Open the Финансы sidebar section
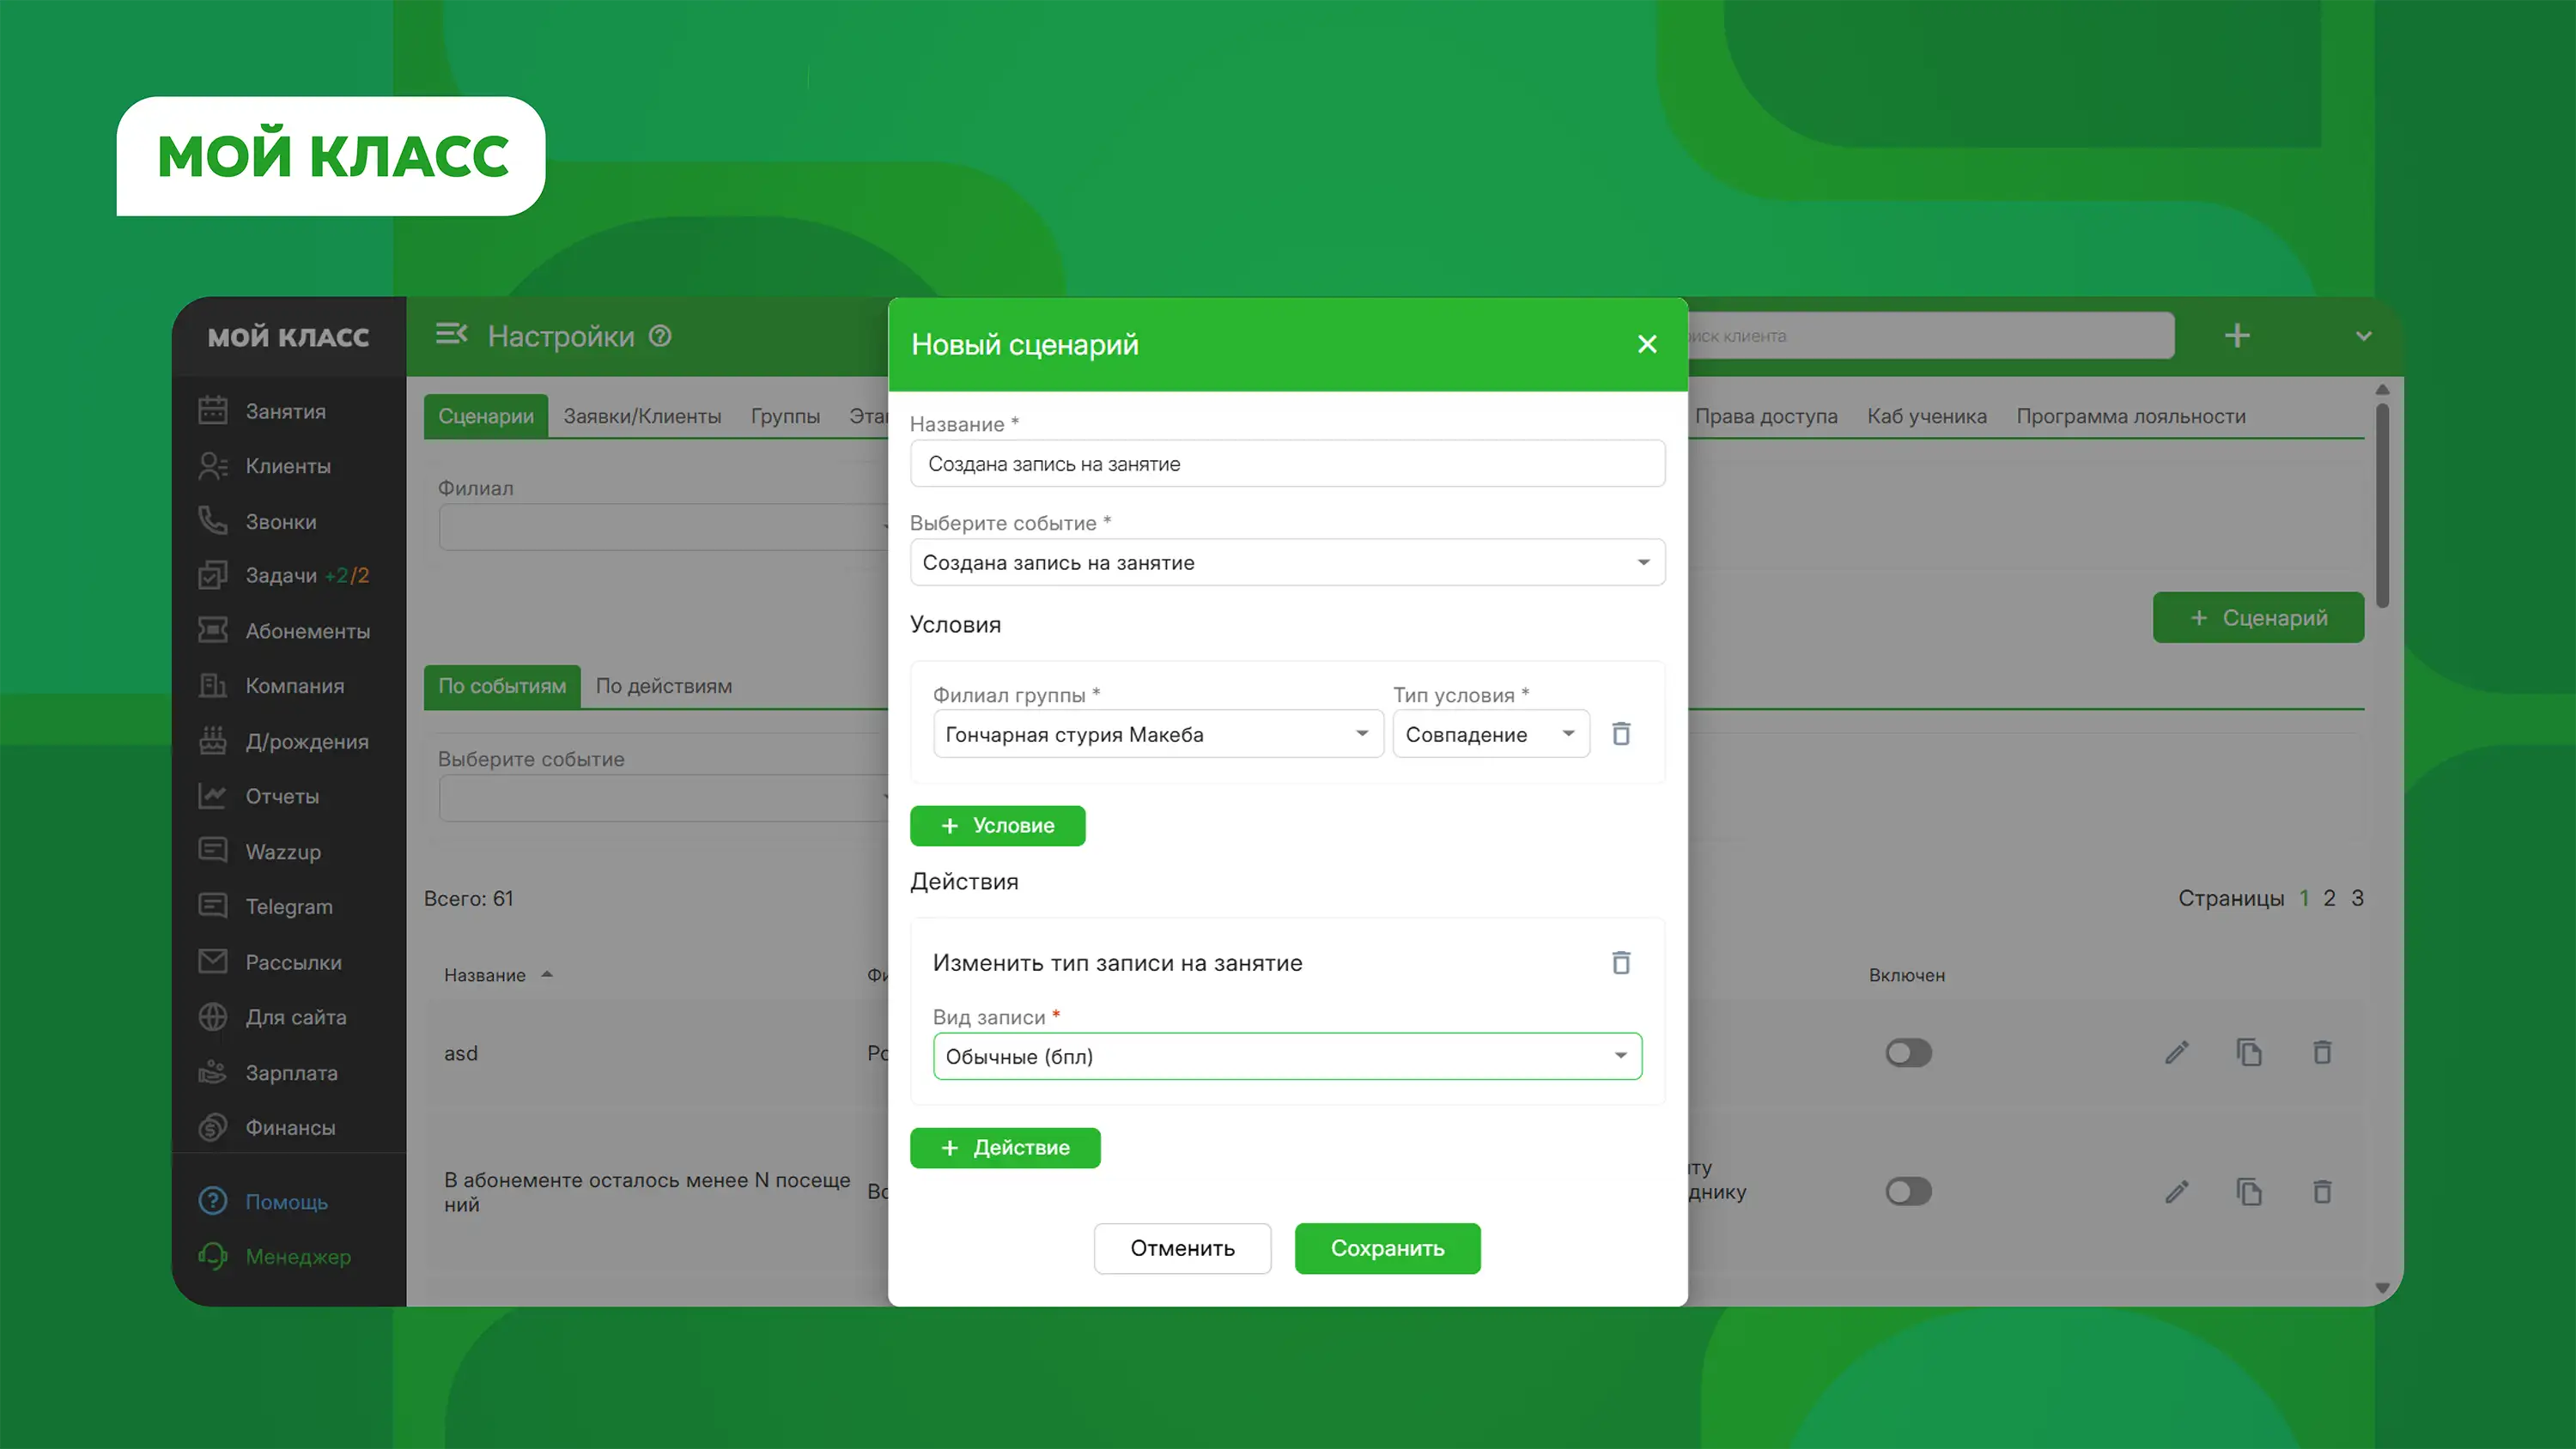2576x1449 pixels. (290, 1126)
